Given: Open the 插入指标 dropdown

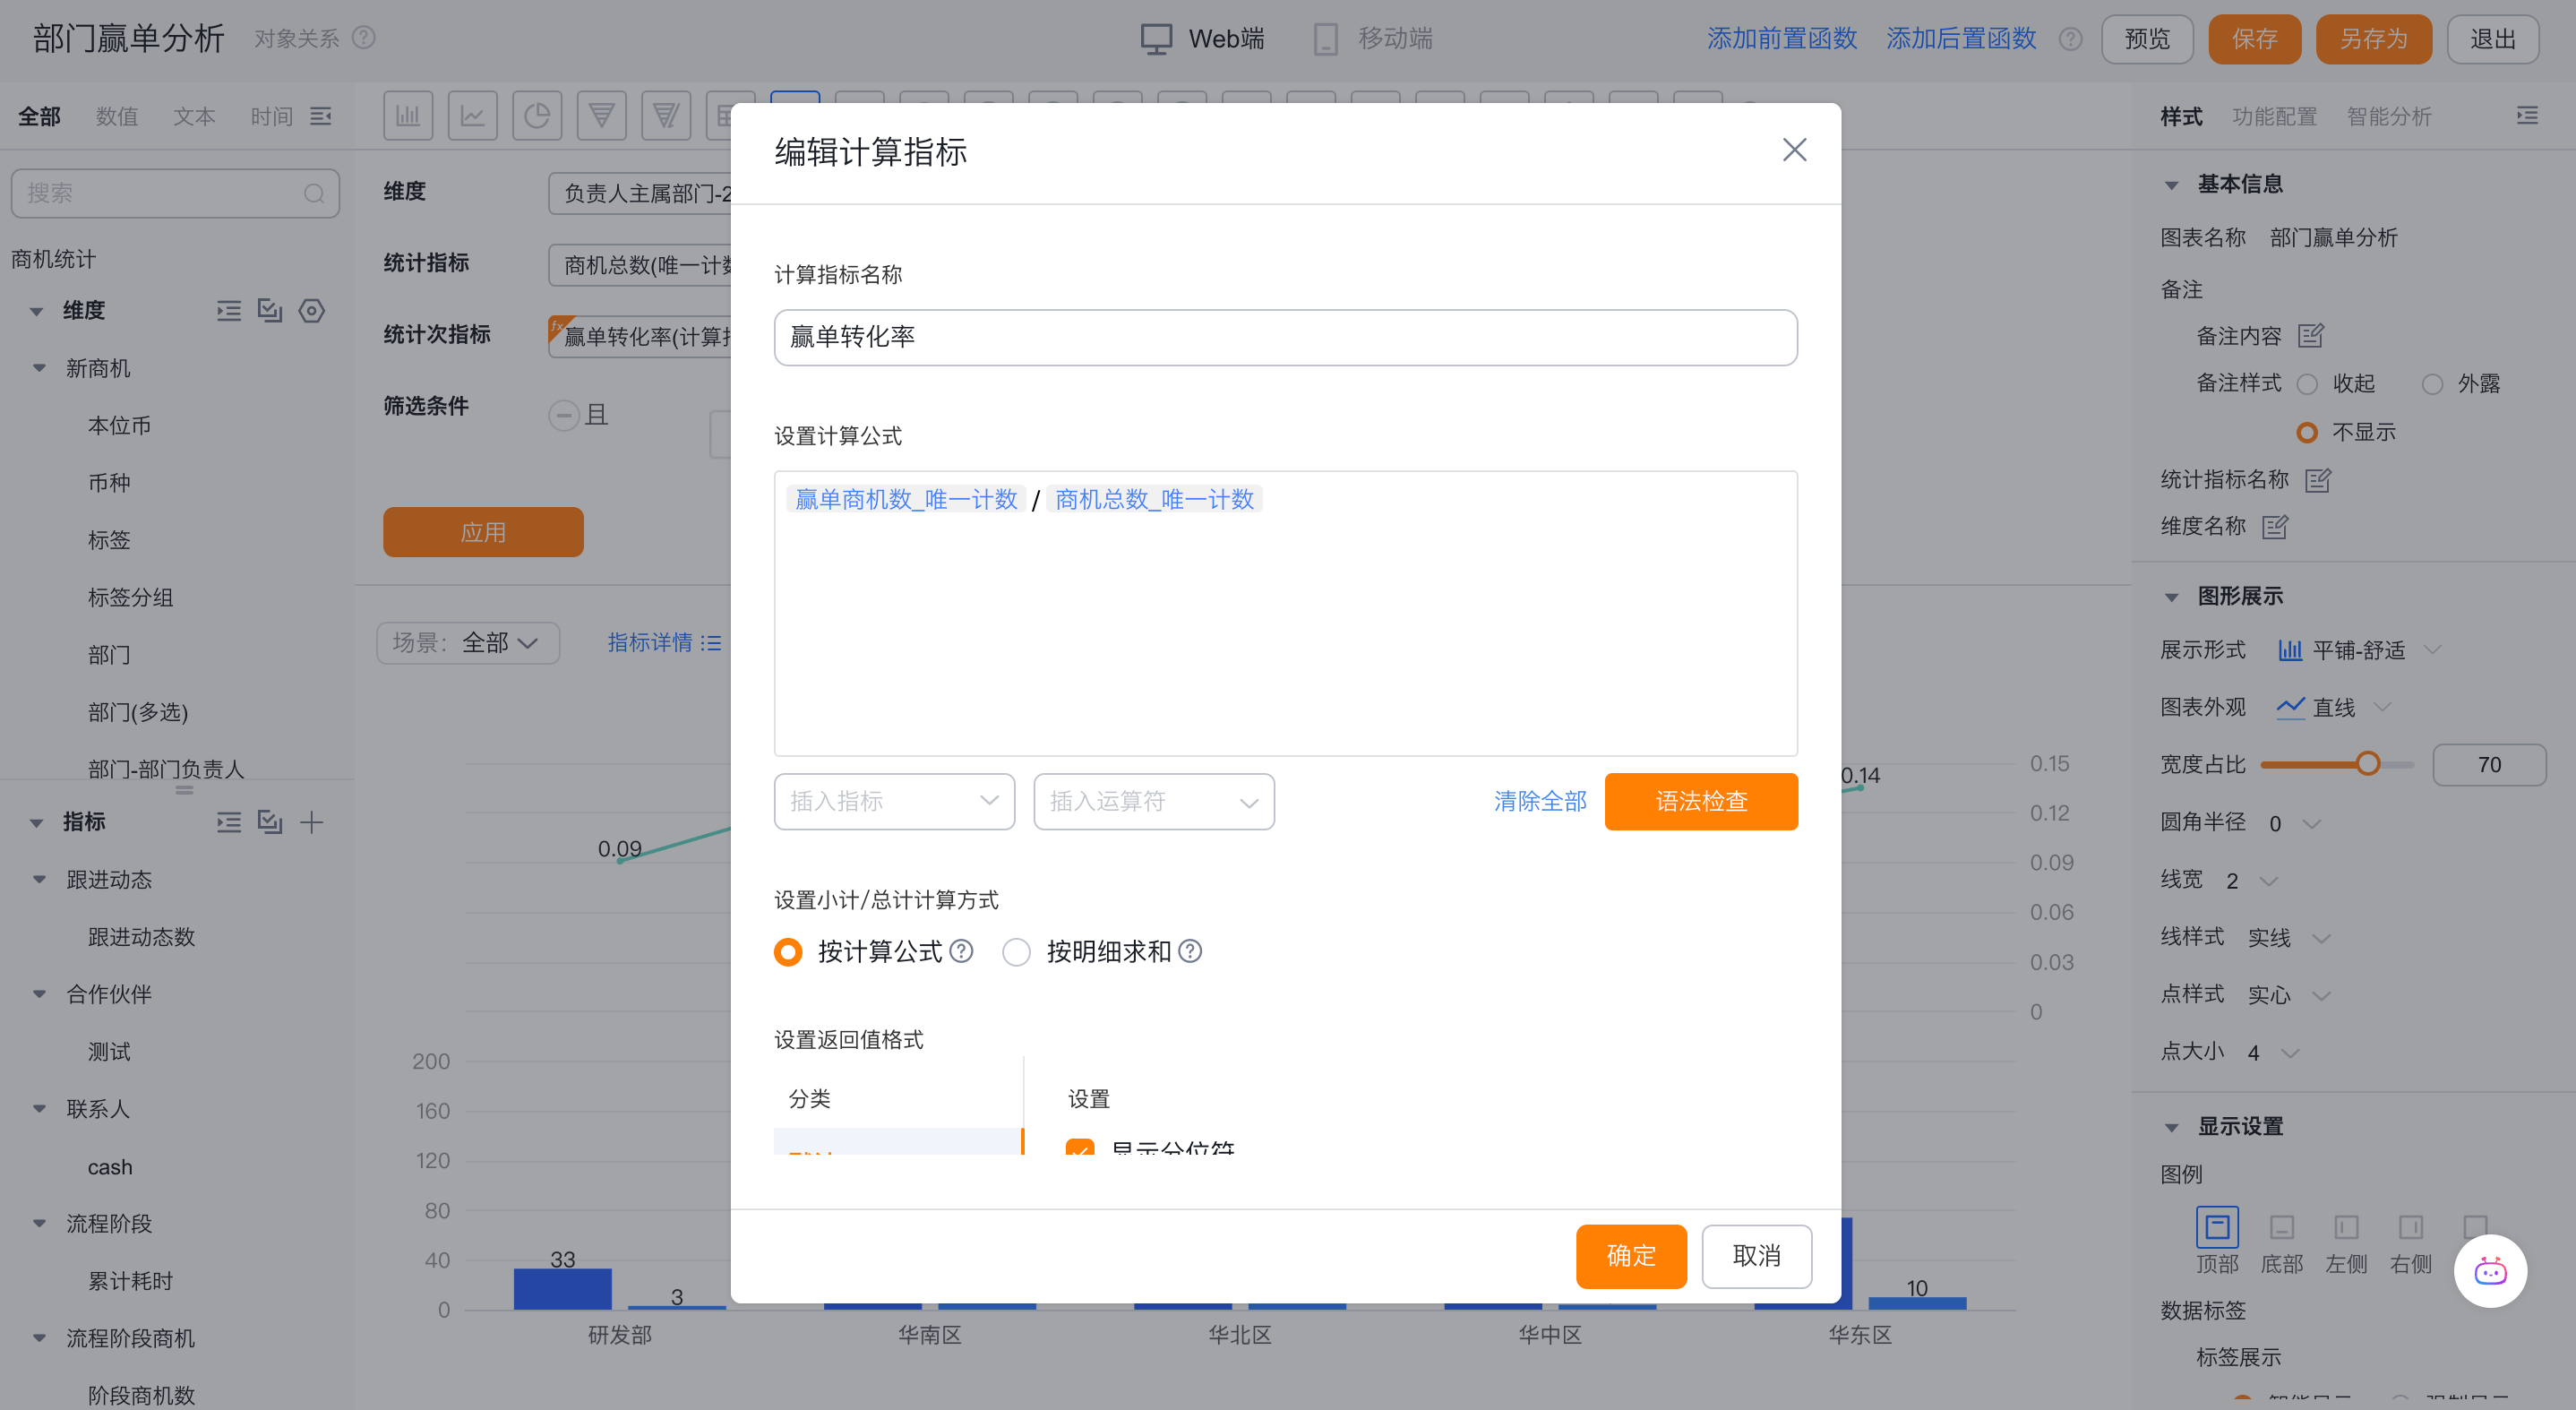Looking at the screenshot, I should (x=894, y=801).
